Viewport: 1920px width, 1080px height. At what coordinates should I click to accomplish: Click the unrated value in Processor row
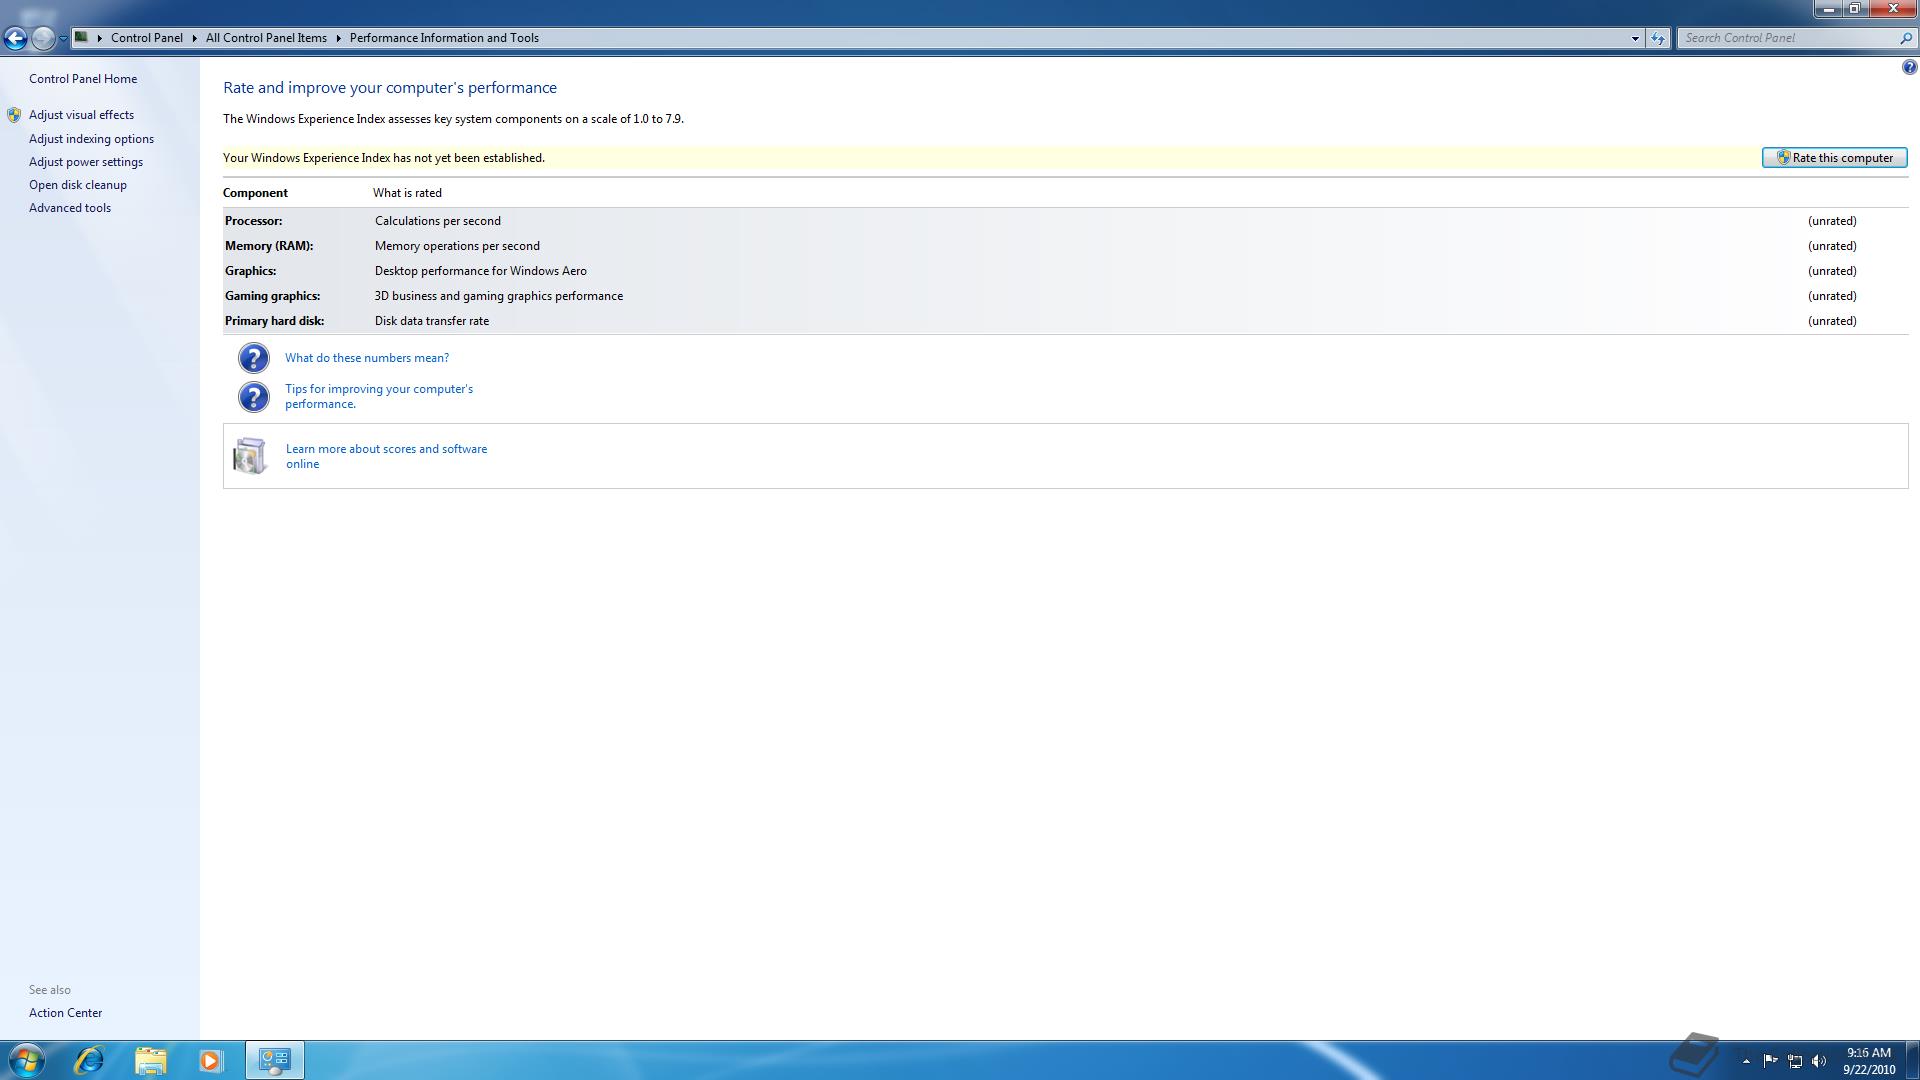[1832, 221]
